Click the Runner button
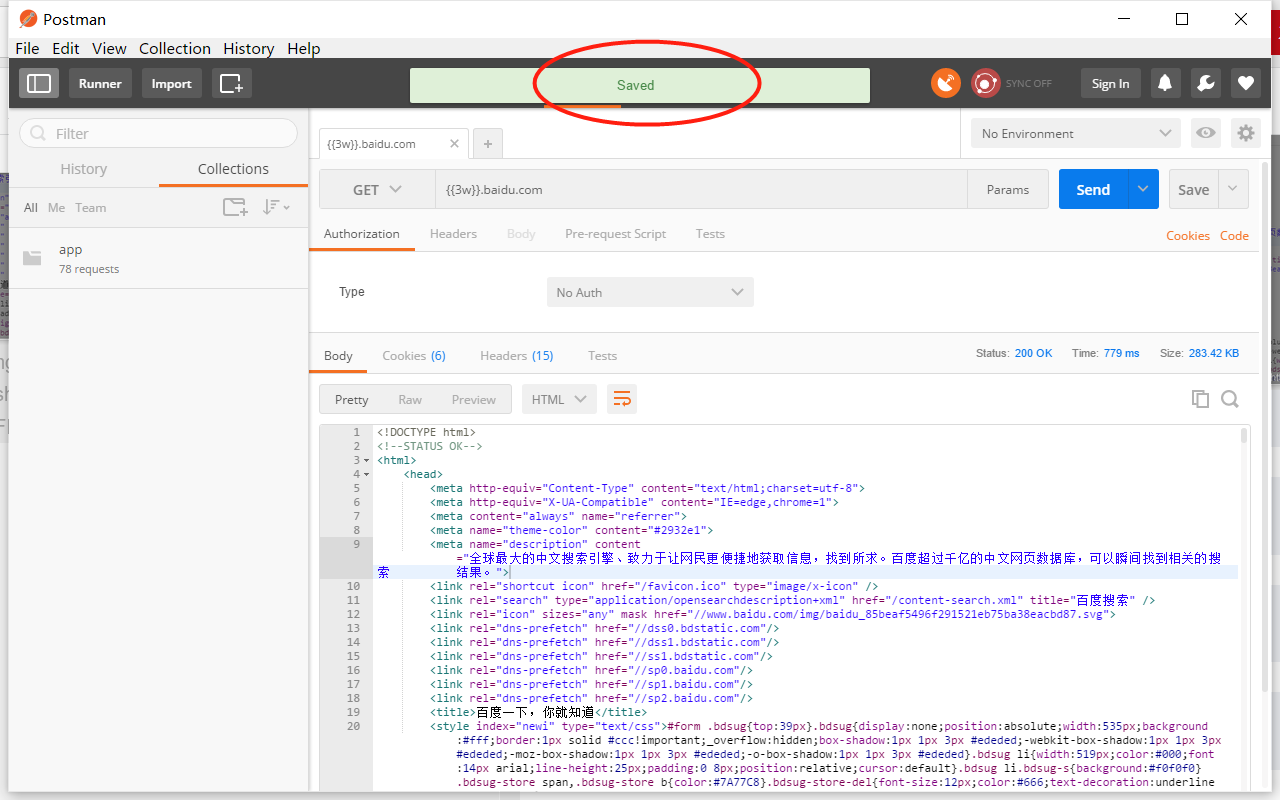 [100, 84]
